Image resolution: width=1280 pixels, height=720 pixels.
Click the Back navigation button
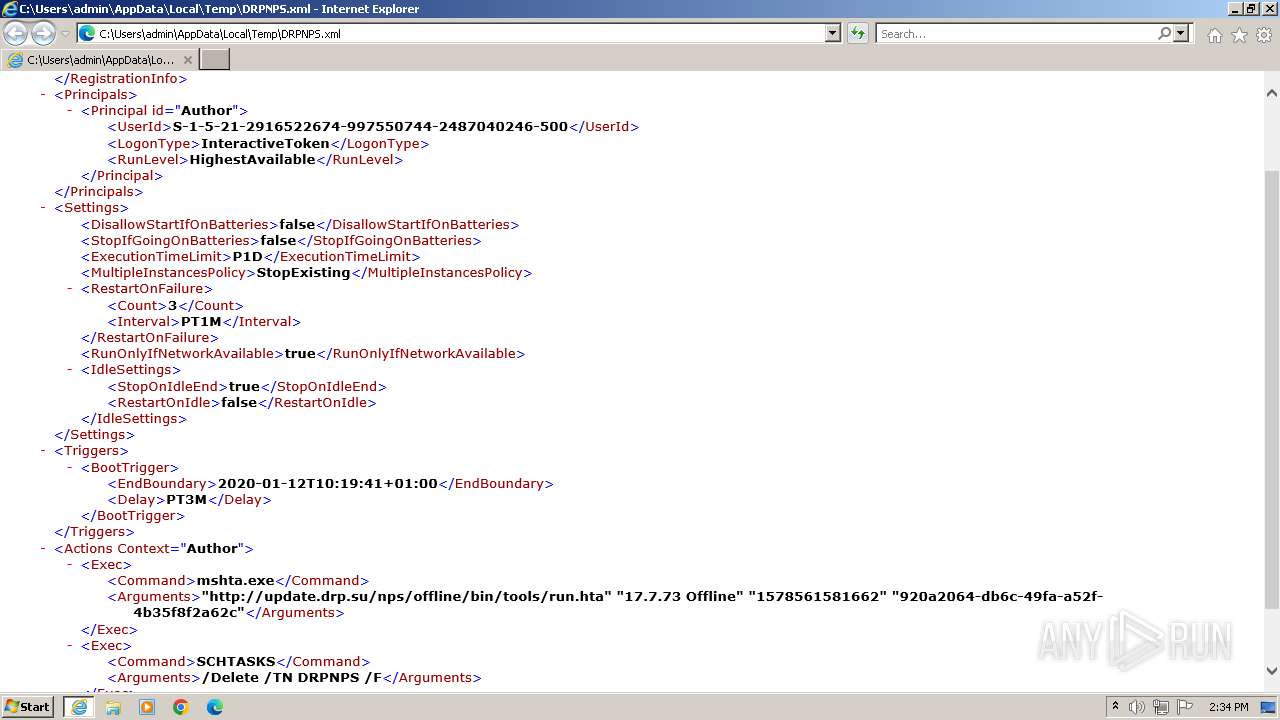16,34
